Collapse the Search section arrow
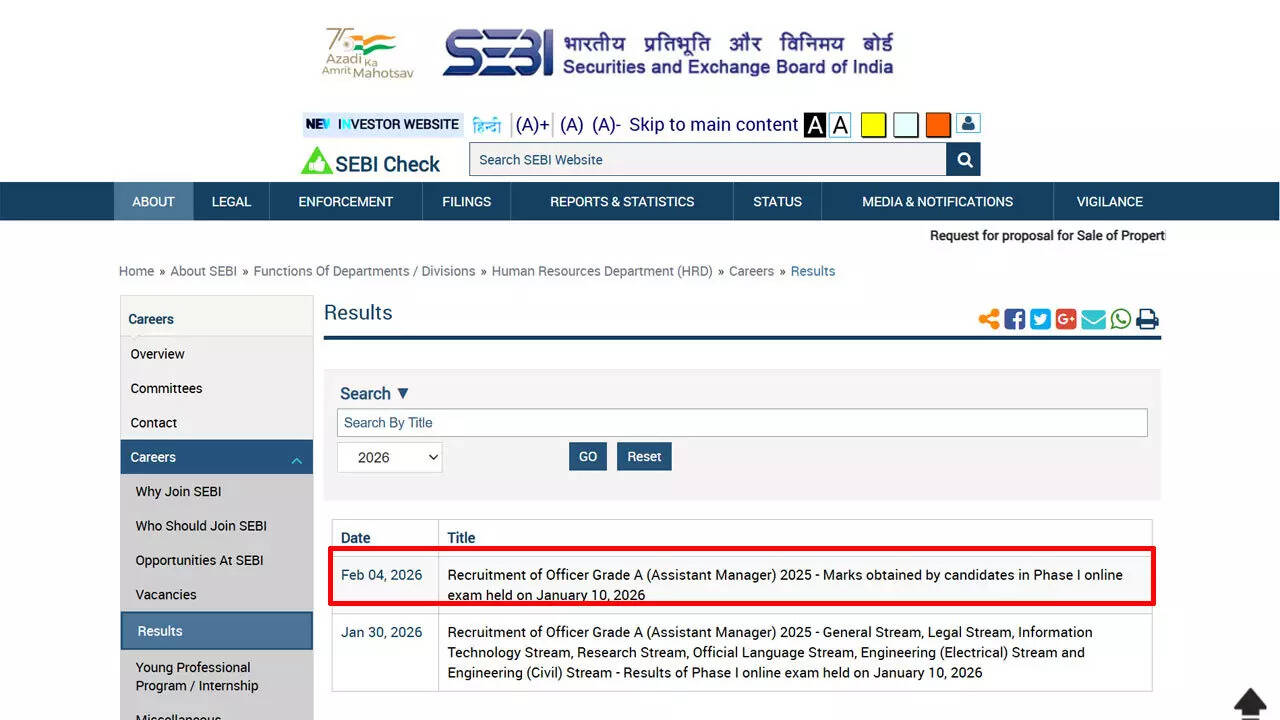This screenshot has height=720, width=1280. [403, 393]
